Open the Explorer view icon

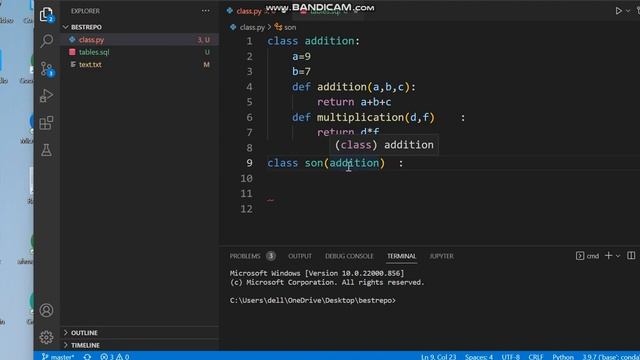pyautogui.click(x=47, y=15)
